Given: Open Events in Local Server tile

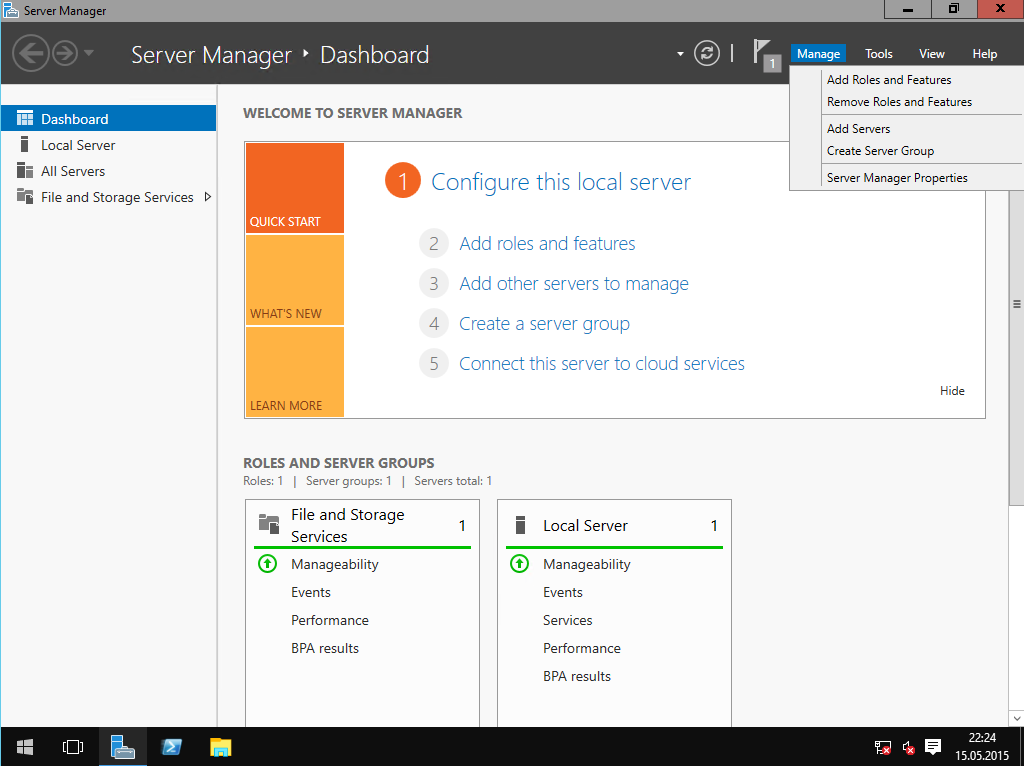Looking at the screenshot, I should click(562, 592).
